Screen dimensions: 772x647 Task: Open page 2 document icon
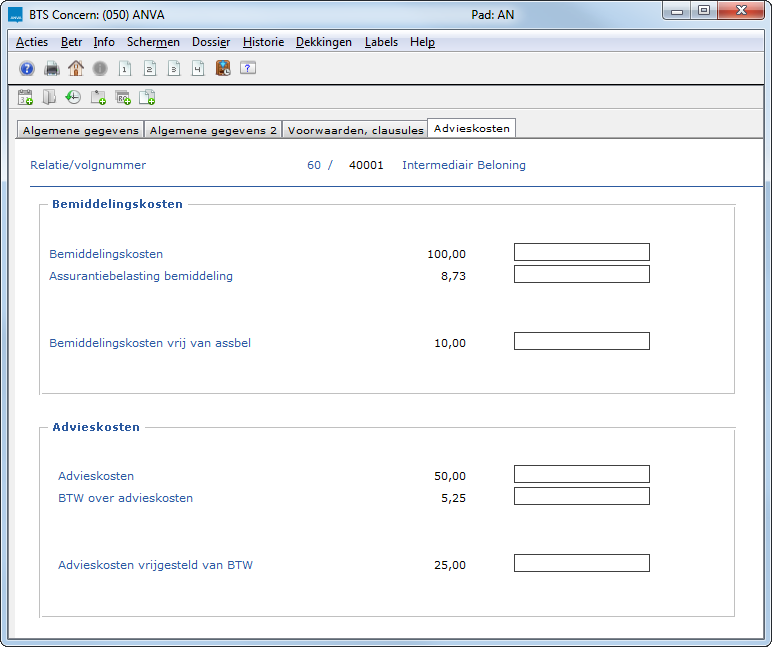click(149, 68)
